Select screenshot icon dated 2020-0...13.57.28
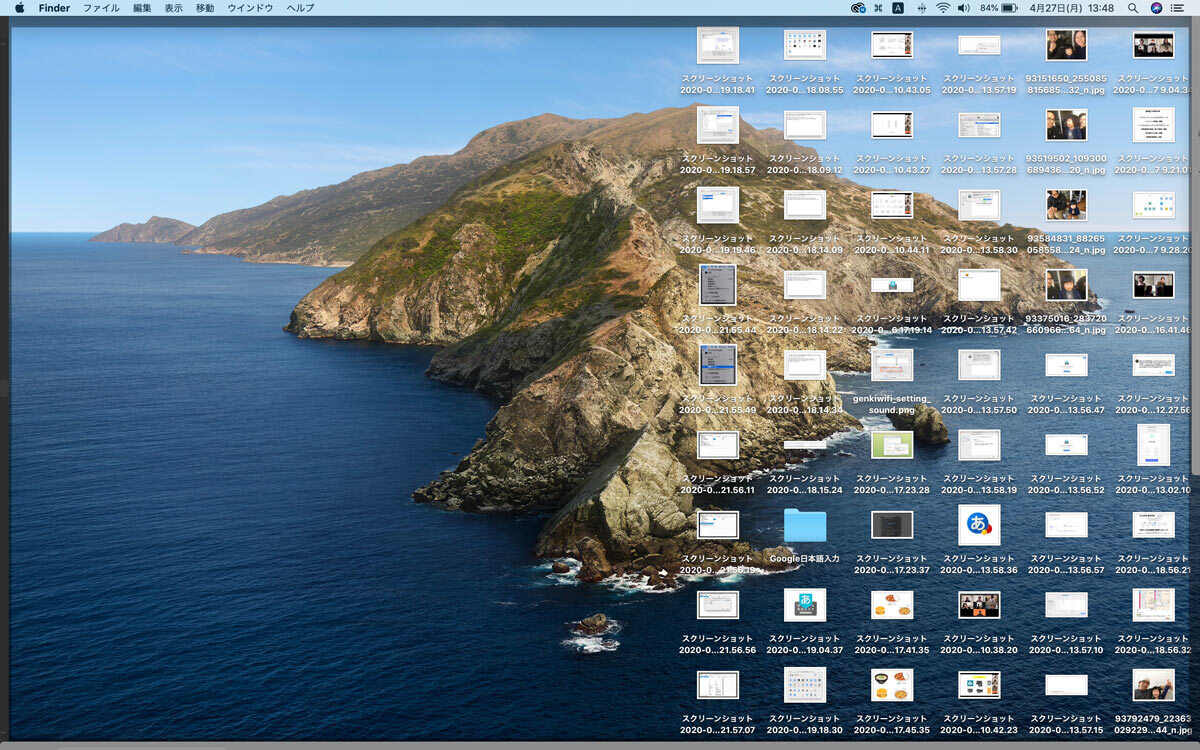 [979, 125]
